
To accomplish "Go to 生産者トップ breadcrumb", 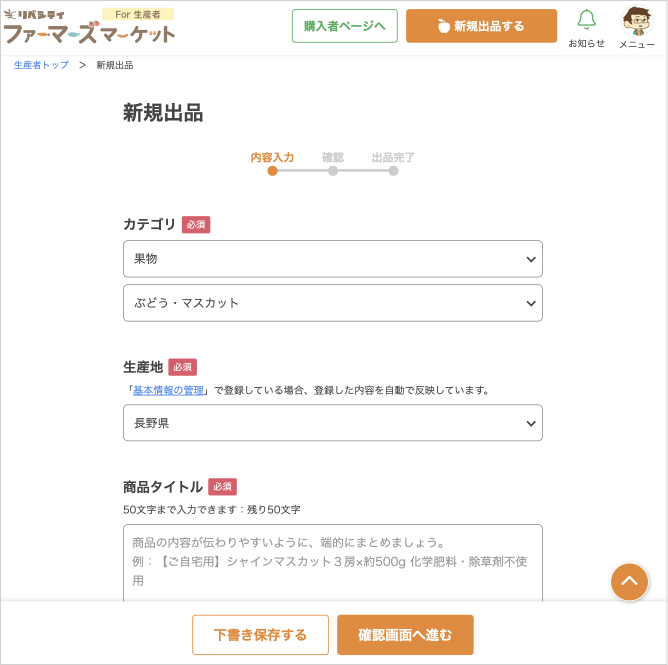I will (x=41, y=65).
